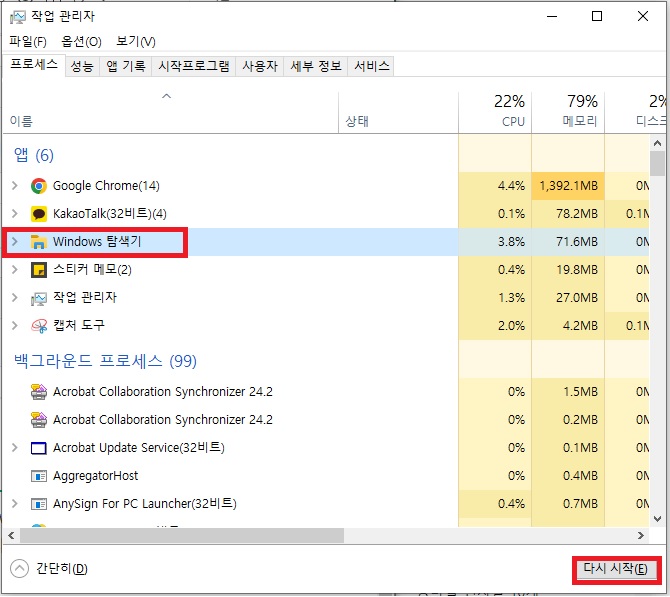
Task: Maximize the 작업 관리자 window
Action: point(597,17)
